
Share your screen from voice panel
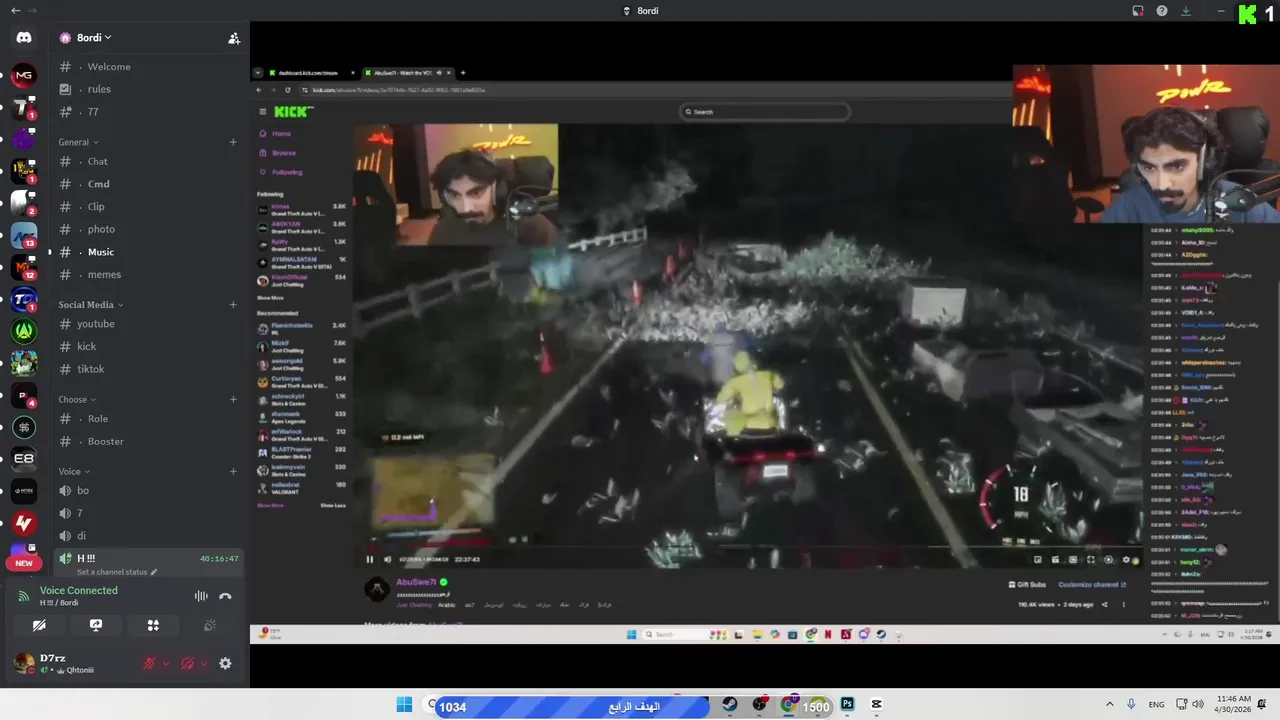coord(96,625)
